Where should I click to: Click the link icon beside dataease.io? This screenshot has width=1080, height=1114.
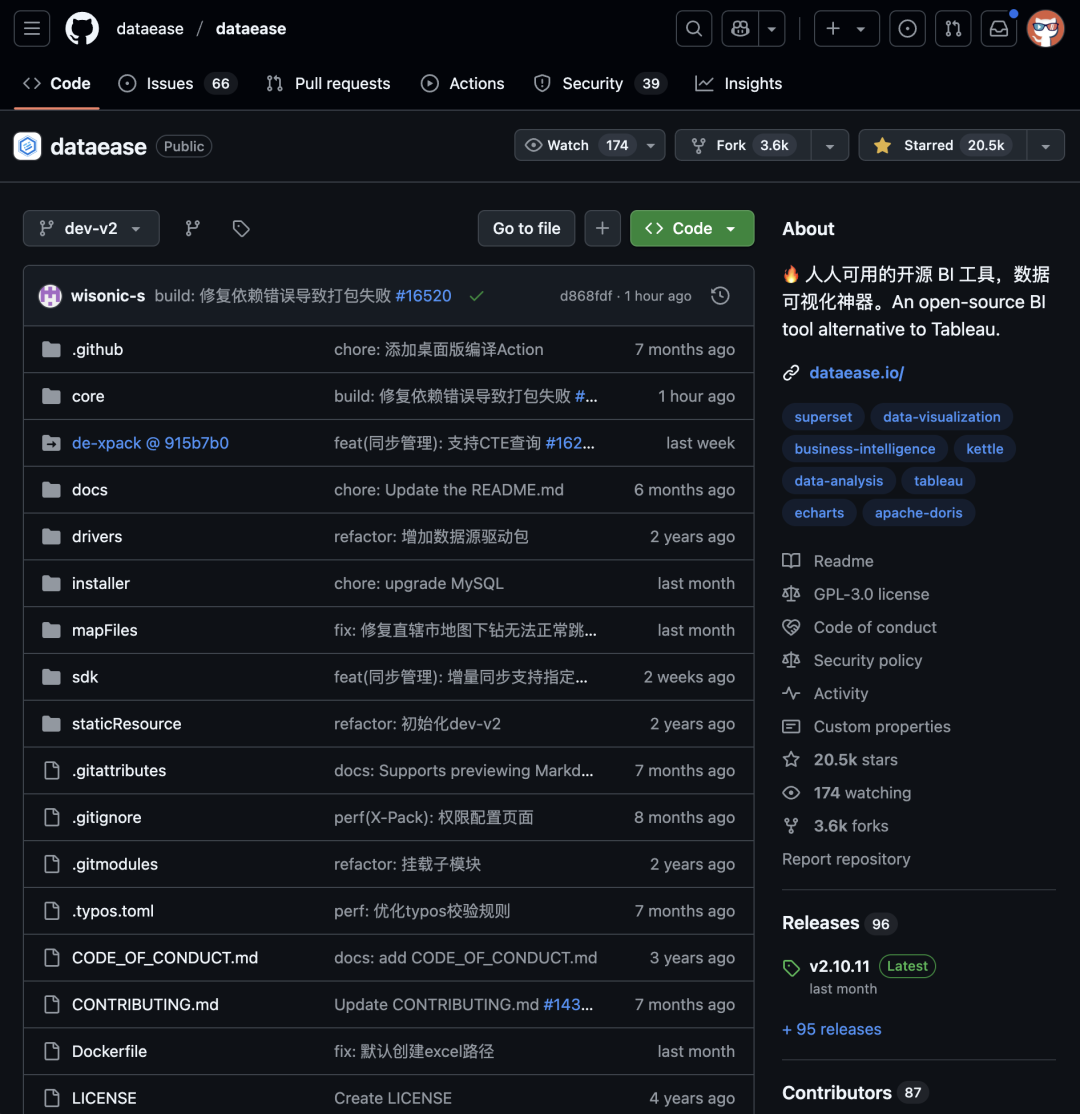pyautogui.click(x=791, y=373)
